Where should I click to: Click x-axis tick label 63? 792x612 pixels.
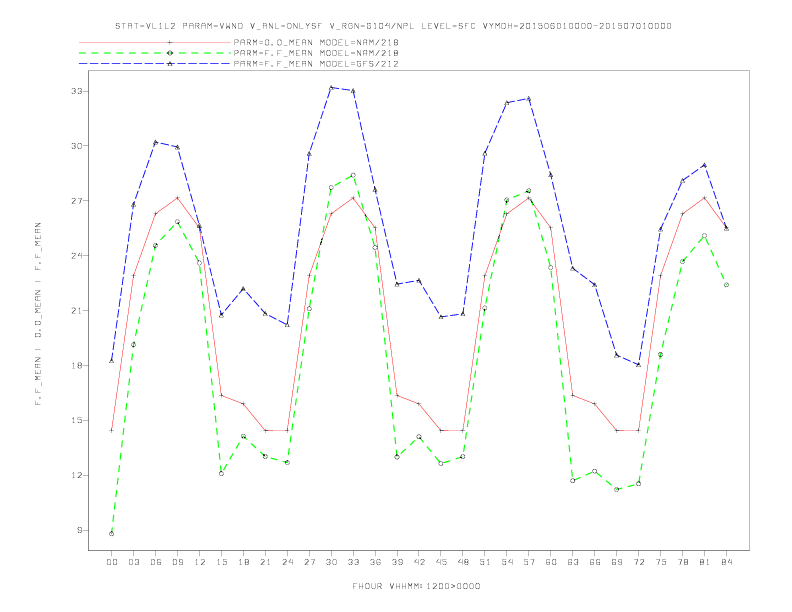pos(573,562)
